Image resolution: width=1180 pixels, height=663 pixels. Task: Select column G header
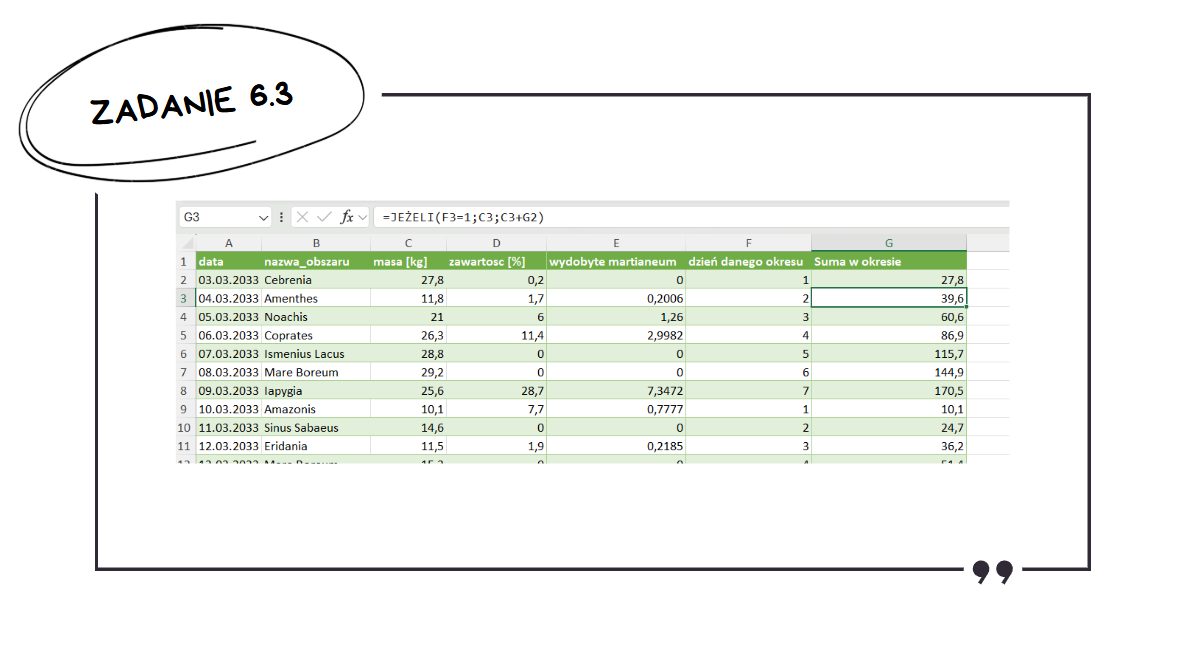click(889, 243)
